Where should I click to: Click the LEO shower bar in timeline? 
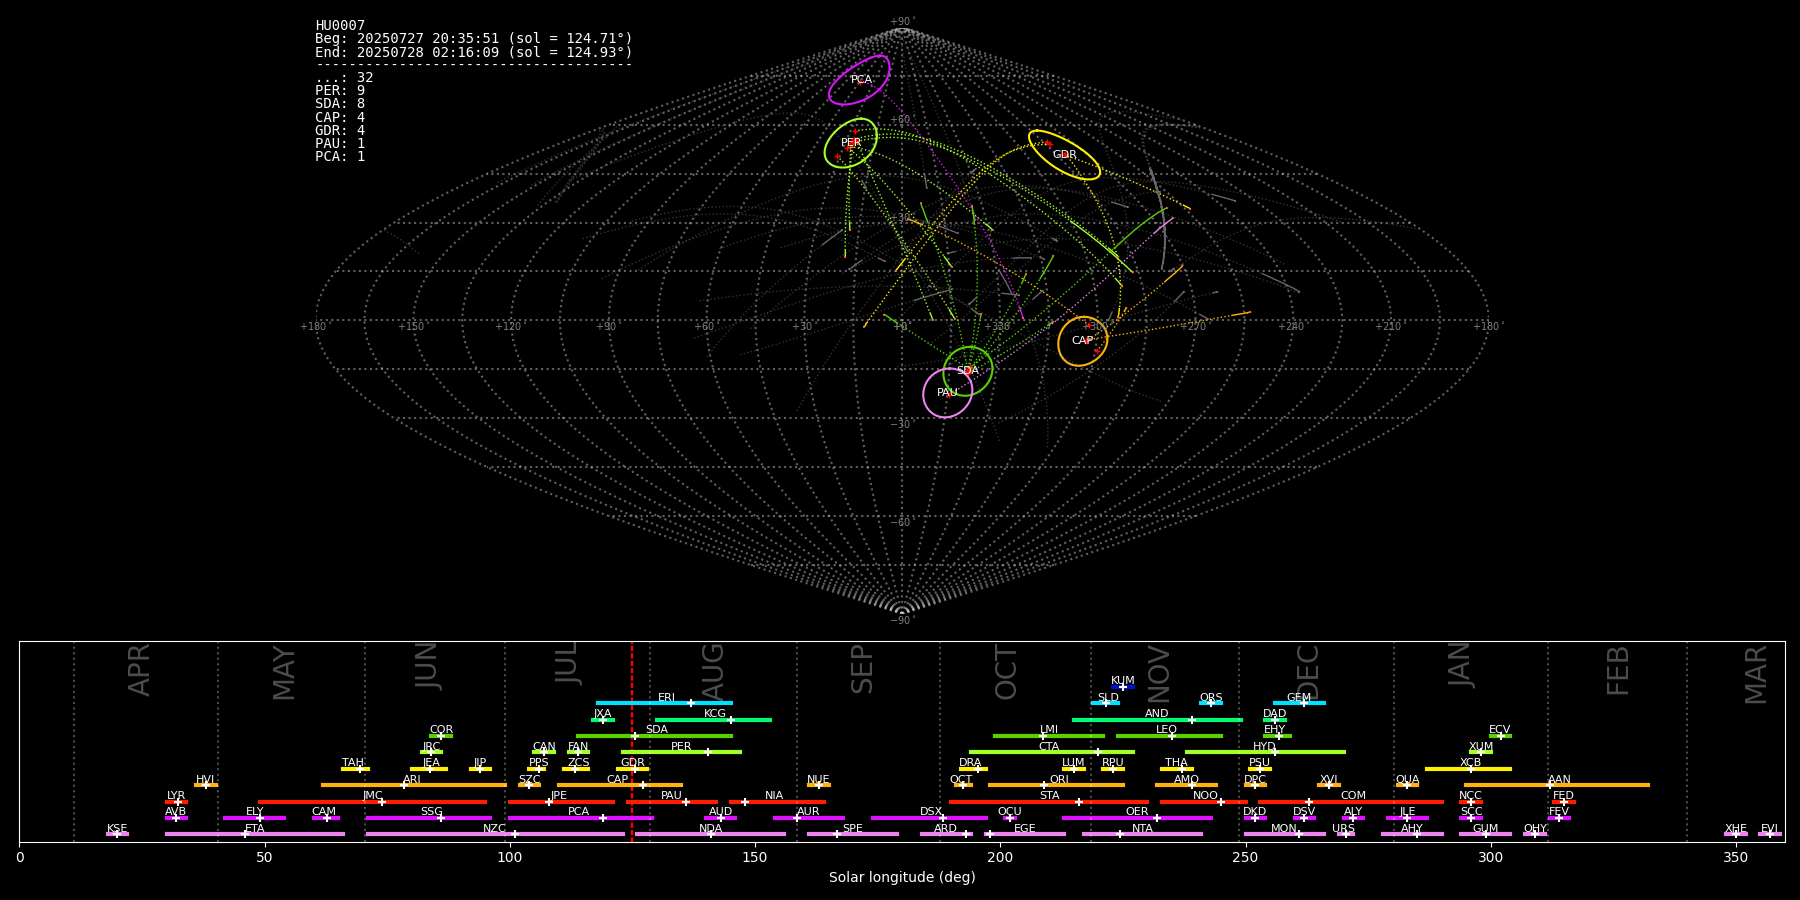click(x=1169, y=736)
